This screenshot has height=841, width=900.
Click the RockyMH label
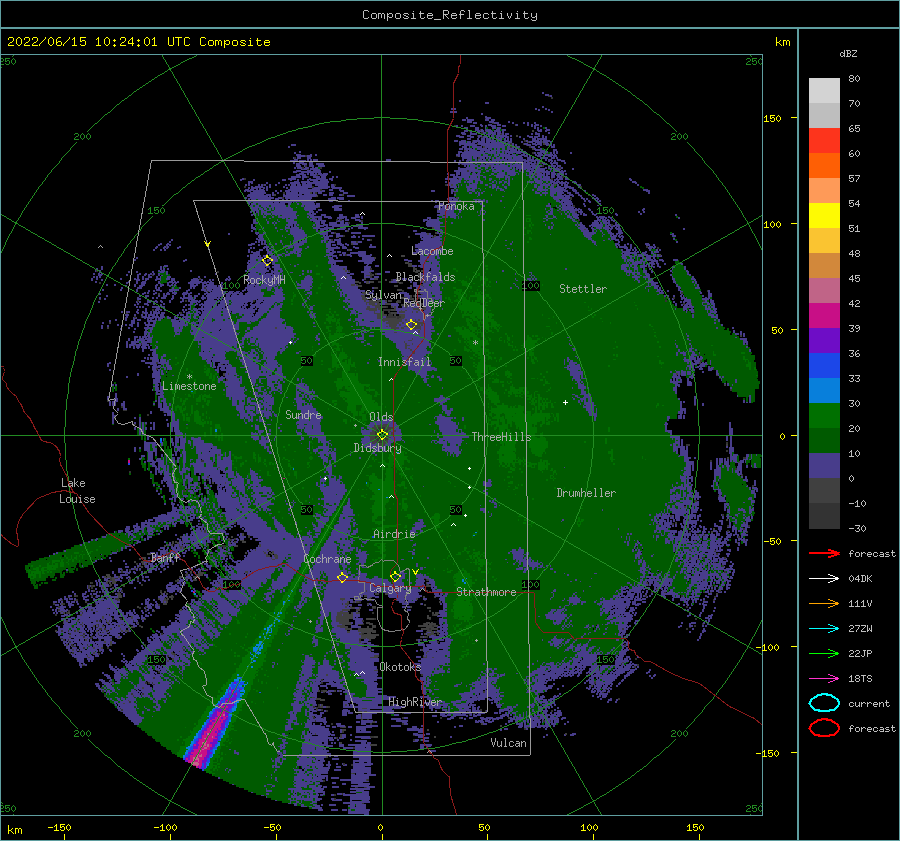coord(264,280)
